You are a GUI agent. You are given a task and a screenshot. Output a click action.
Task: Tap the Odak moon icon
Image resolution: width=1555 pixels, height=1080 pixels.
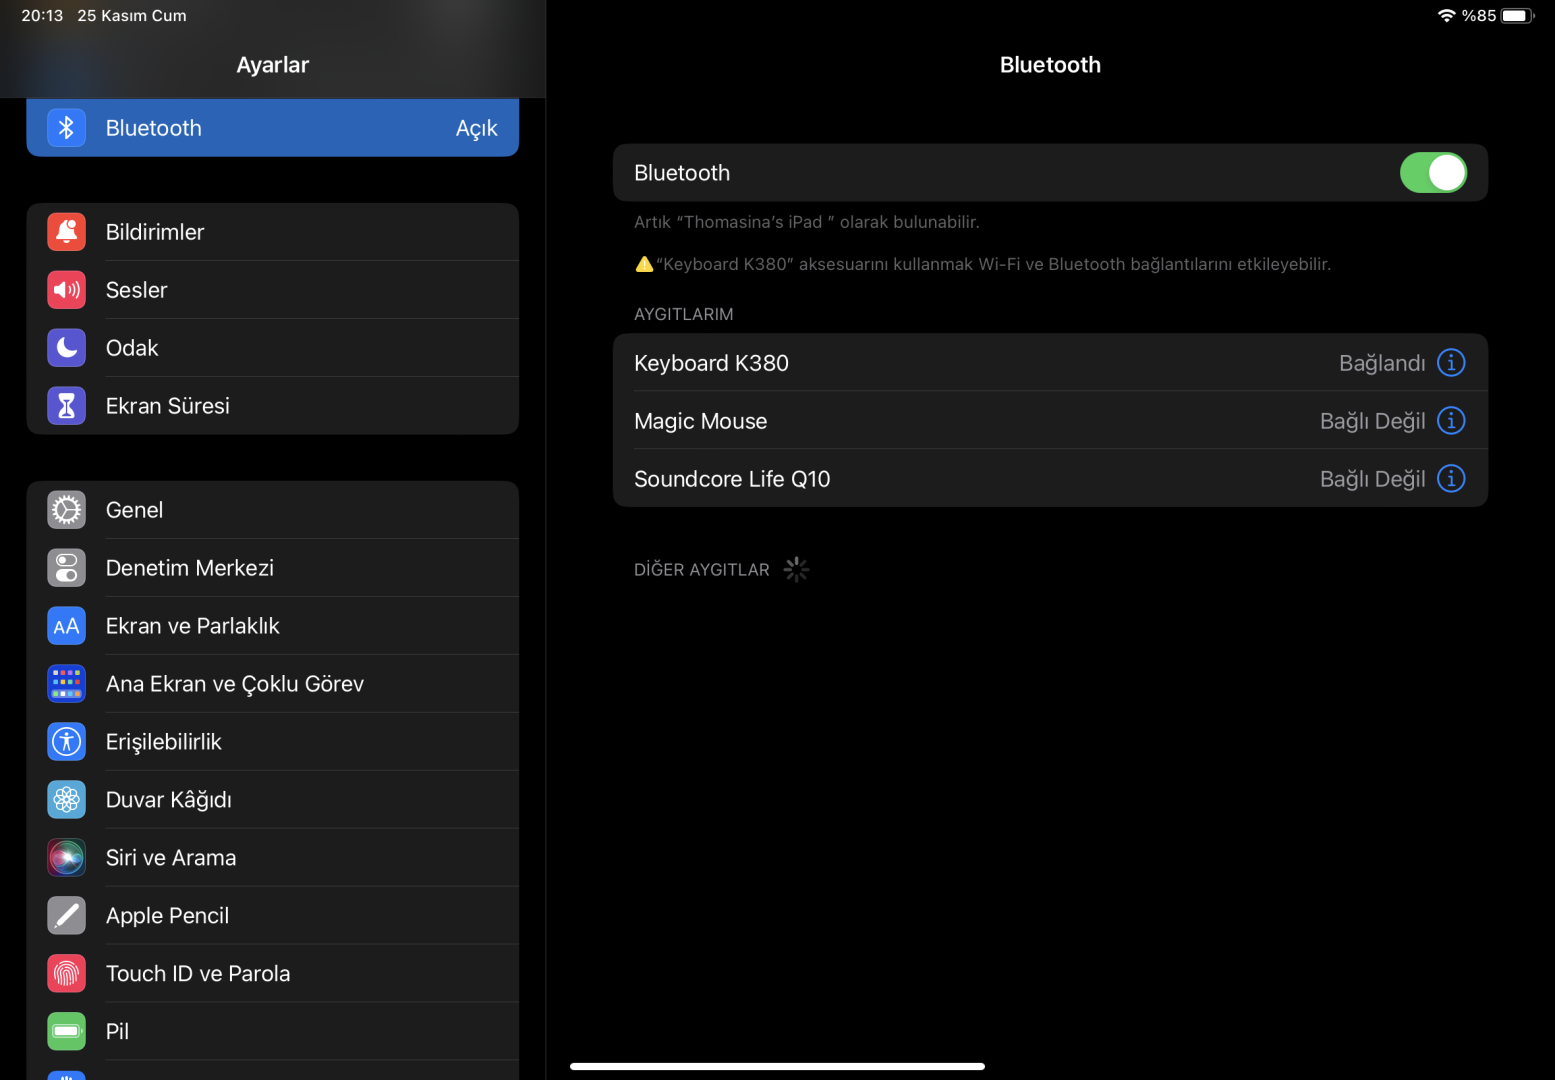click(x=66, y=348)
